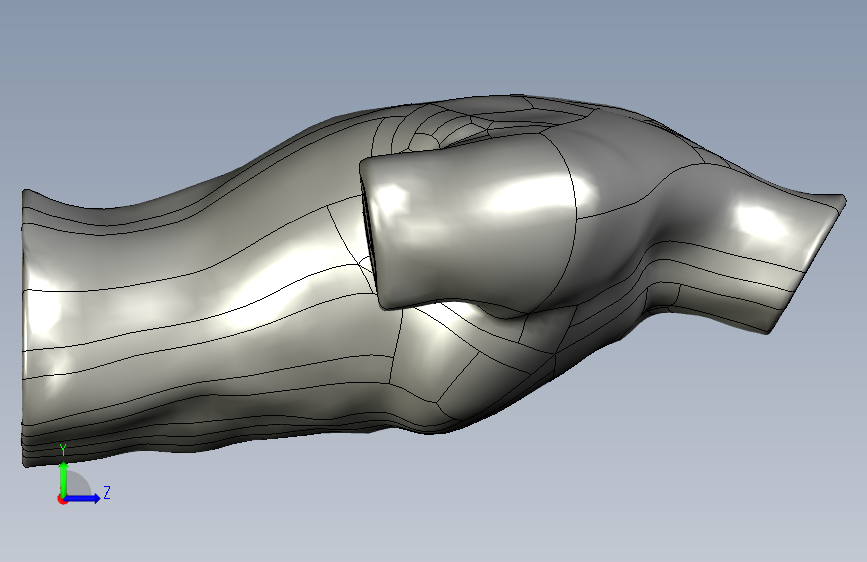Click the blue Z axis arrow of the triad
This screenshot has height=562, width=867.
coord(83,498)
